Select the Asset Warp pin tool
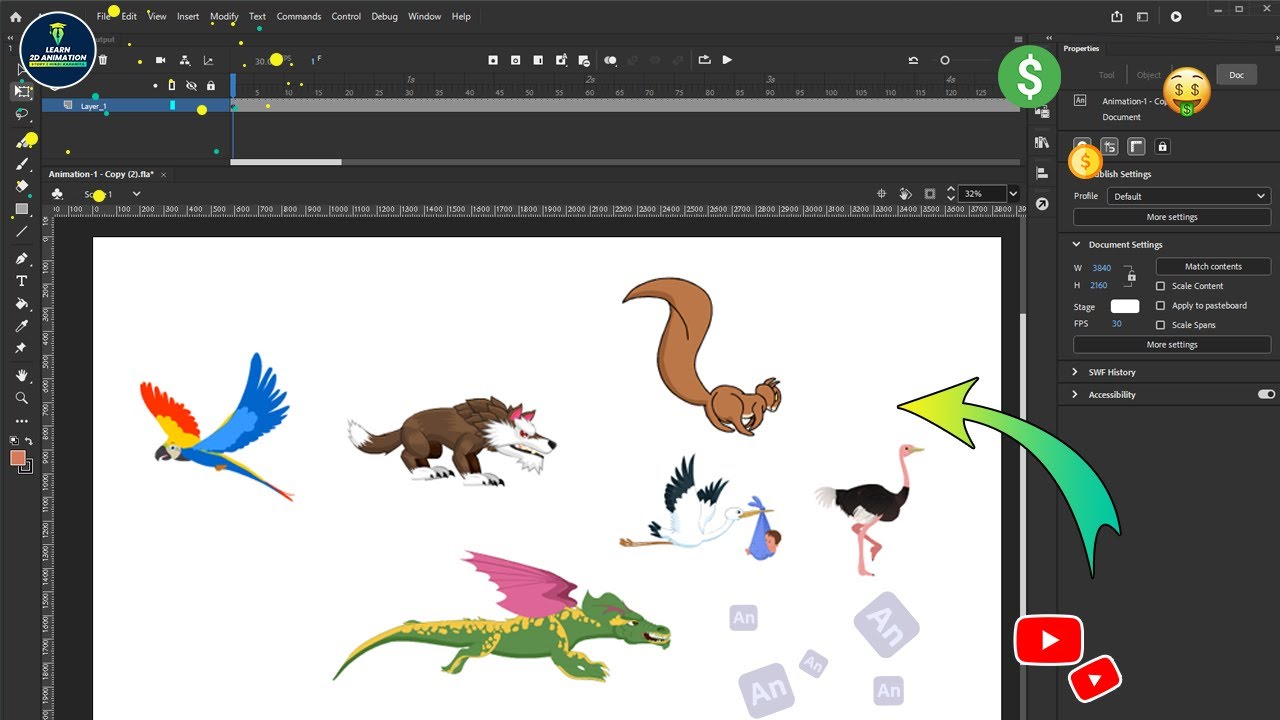1280x720 pixels. [x=22, y=348]
